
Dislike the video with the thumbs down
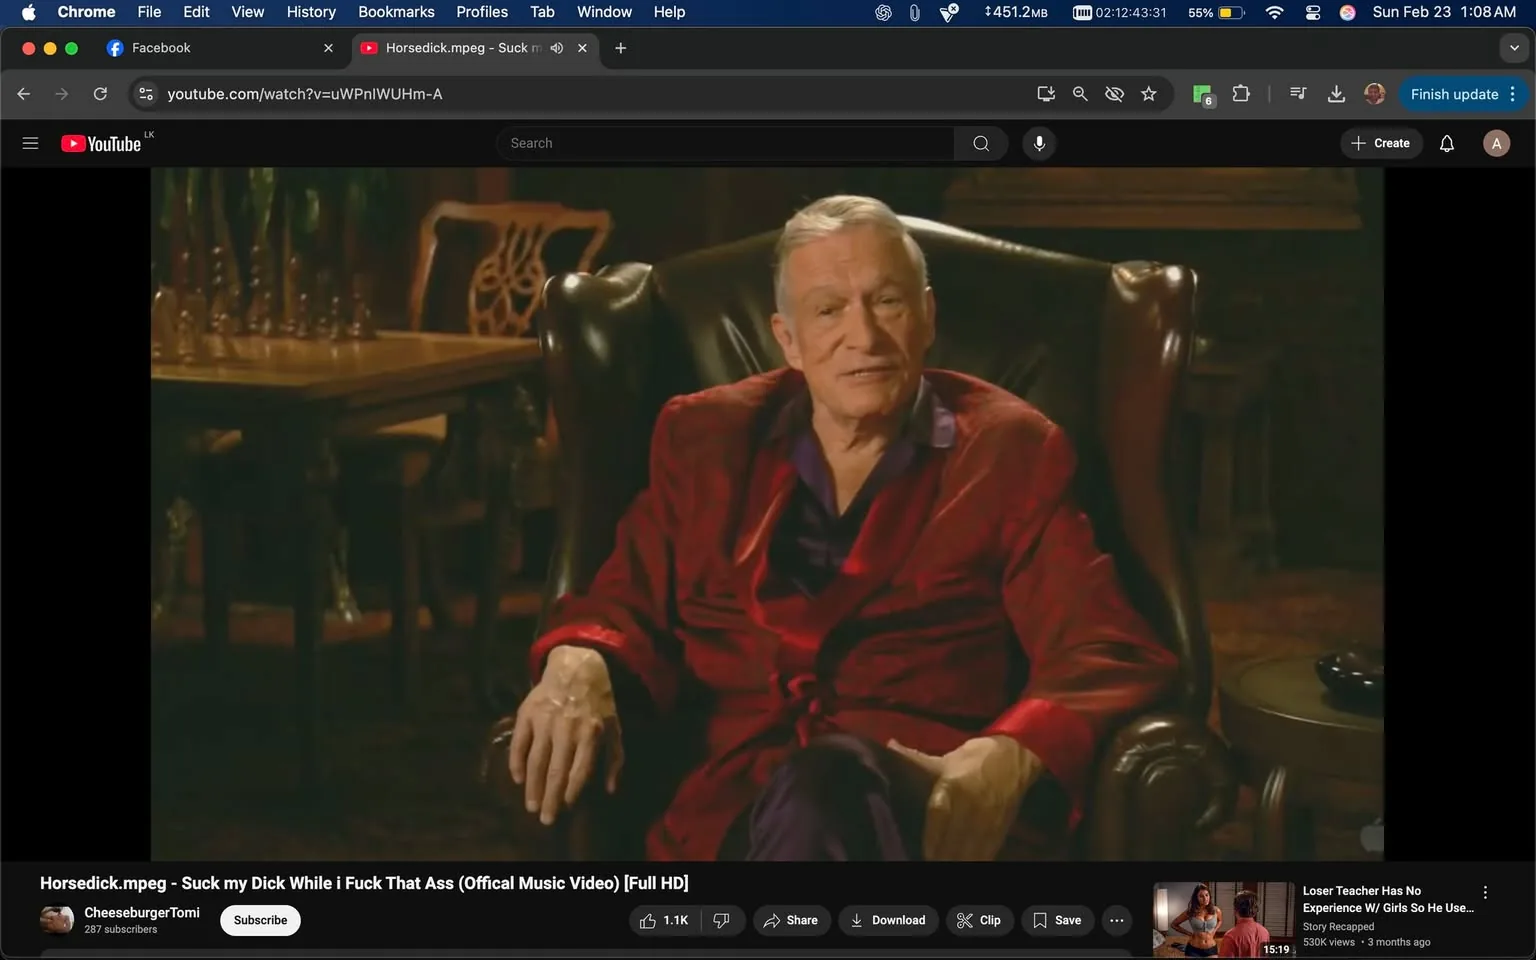tap(722, 920)
